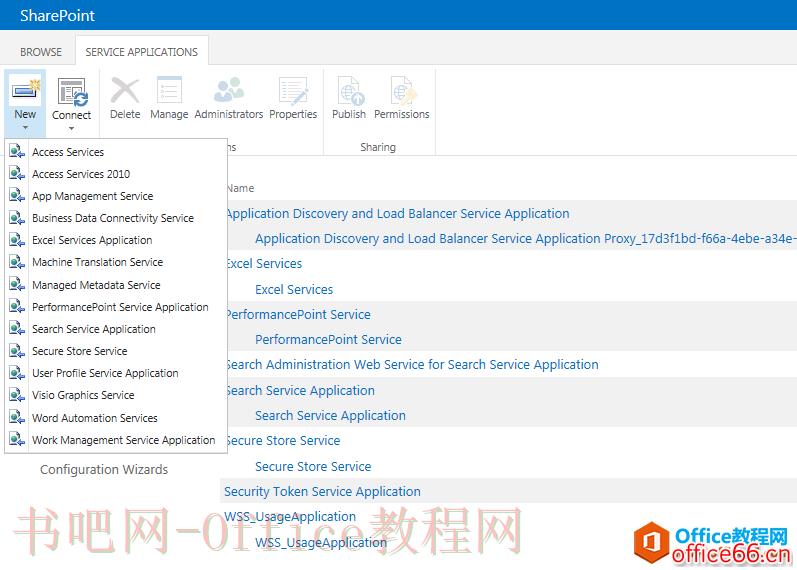Click icon beside Managed Metadata Service
The height and width of the screenshot is (570, 797).
pyautogui.click(x=17, y=284)
